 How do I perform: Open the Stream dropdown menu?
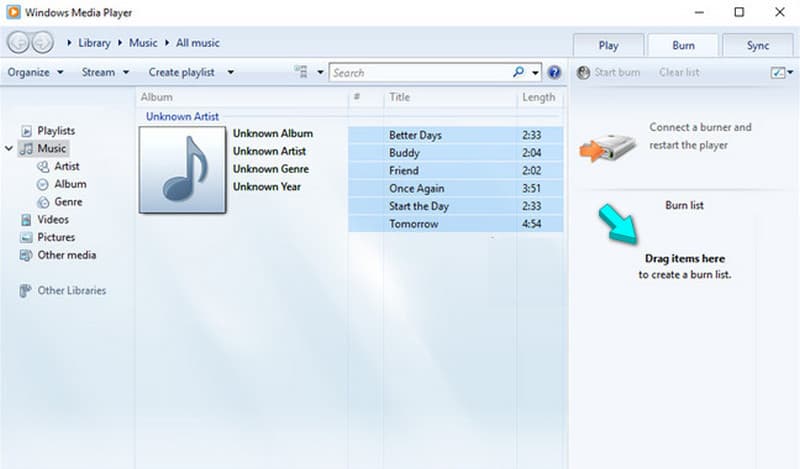(x=105, y=72)
